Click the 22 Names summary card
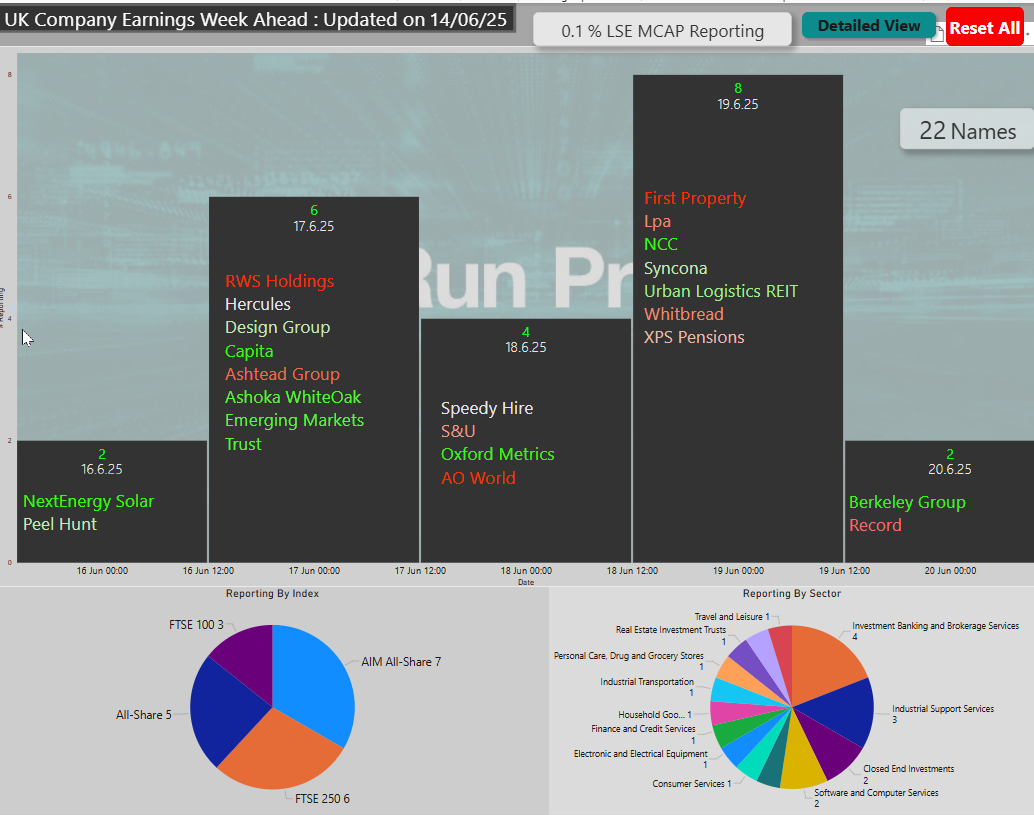The height and width of the screenshot is (815, 1034). 967,131
